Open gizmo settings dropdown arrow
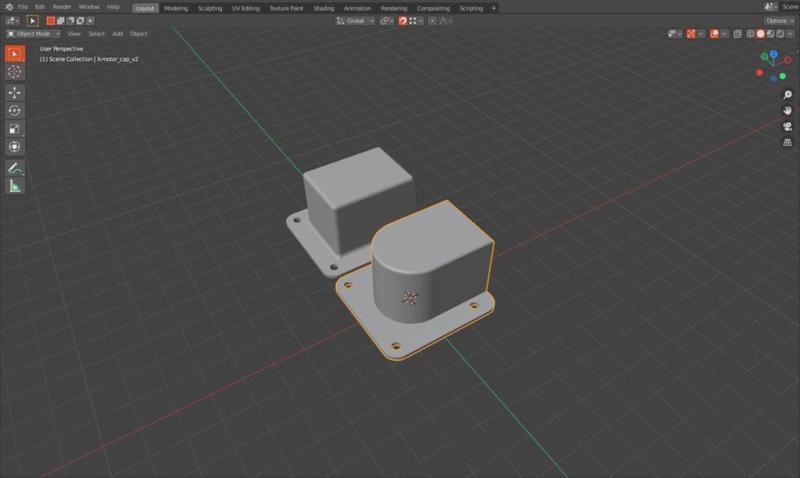The image size is (800, 478). point(702,34)
